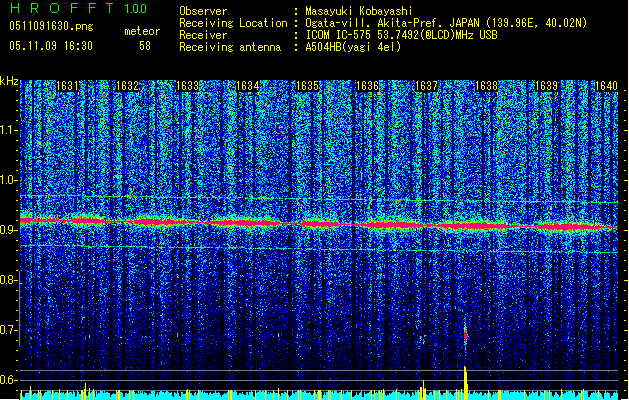Click the 1.0 frequency axis label
The height and width of the screenshot is (400, 629).
click(9, 180)
